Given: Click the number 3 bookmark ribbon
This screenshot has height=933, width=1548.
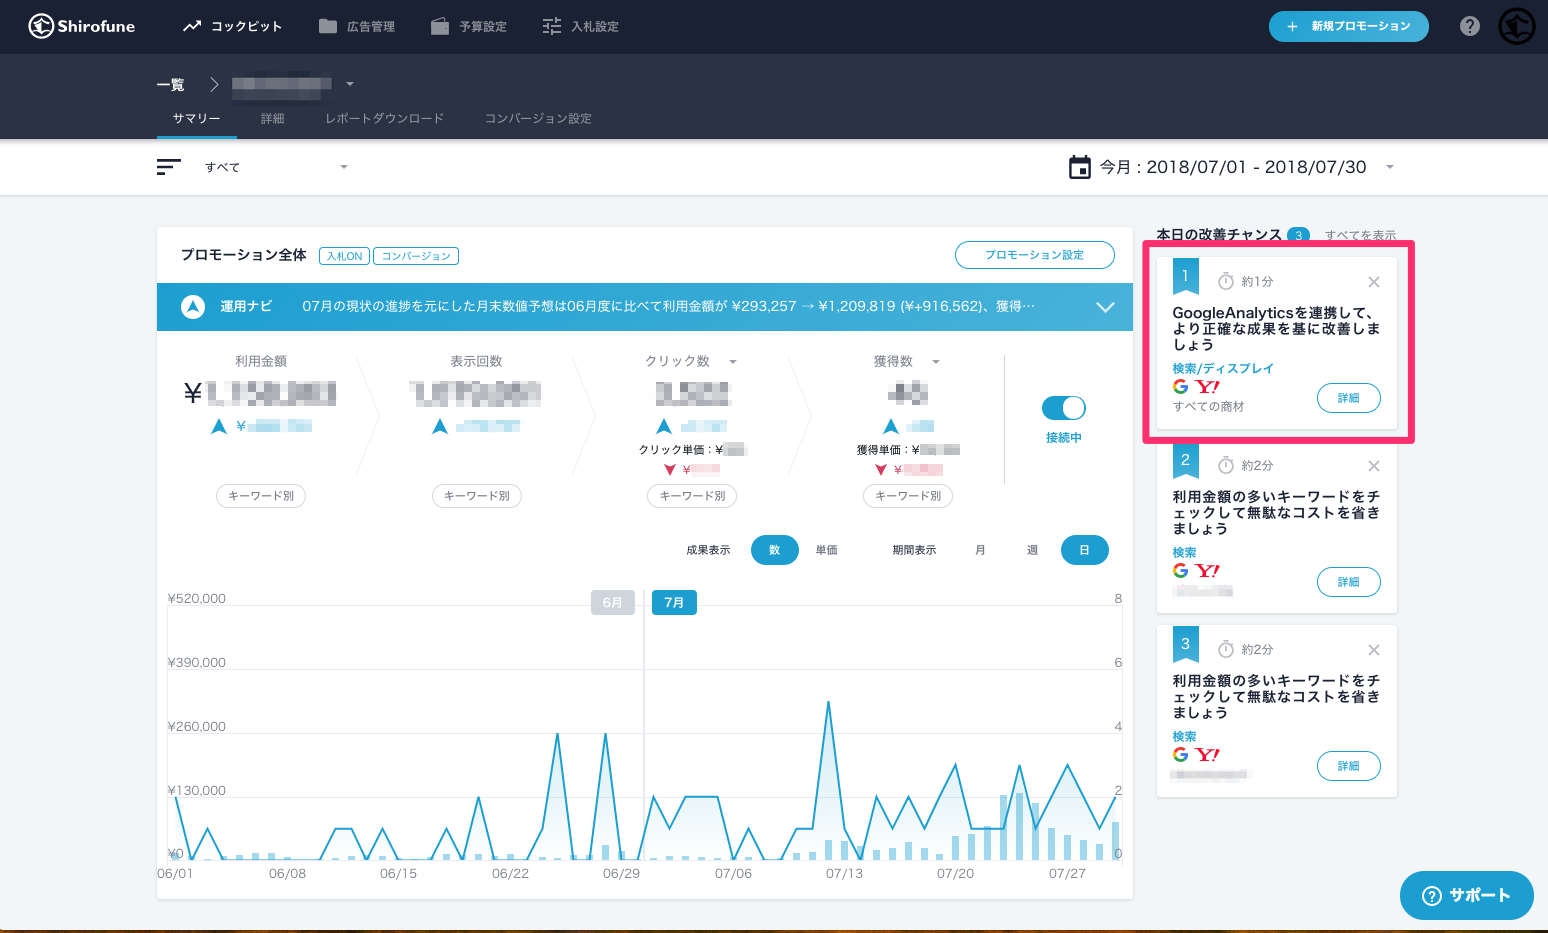Looking at the screenshot, I should pyautogui.click(x=1185, y=645).
